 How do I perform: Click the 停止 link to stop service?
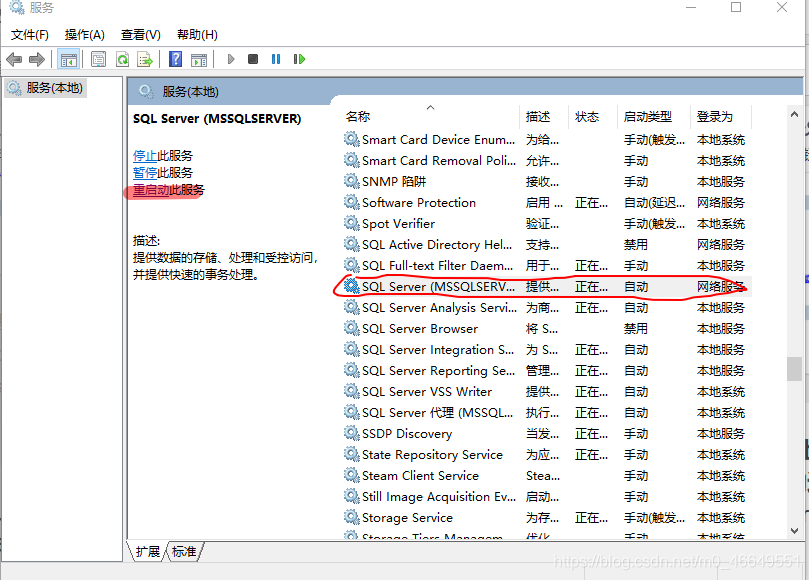[145, 156]
